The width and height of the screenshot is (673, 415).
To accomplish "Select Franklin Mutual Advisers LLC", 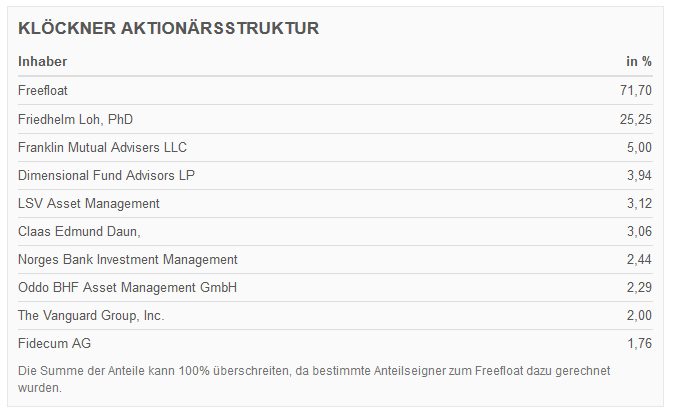I will pyautogui.click(x=102, y=147).
